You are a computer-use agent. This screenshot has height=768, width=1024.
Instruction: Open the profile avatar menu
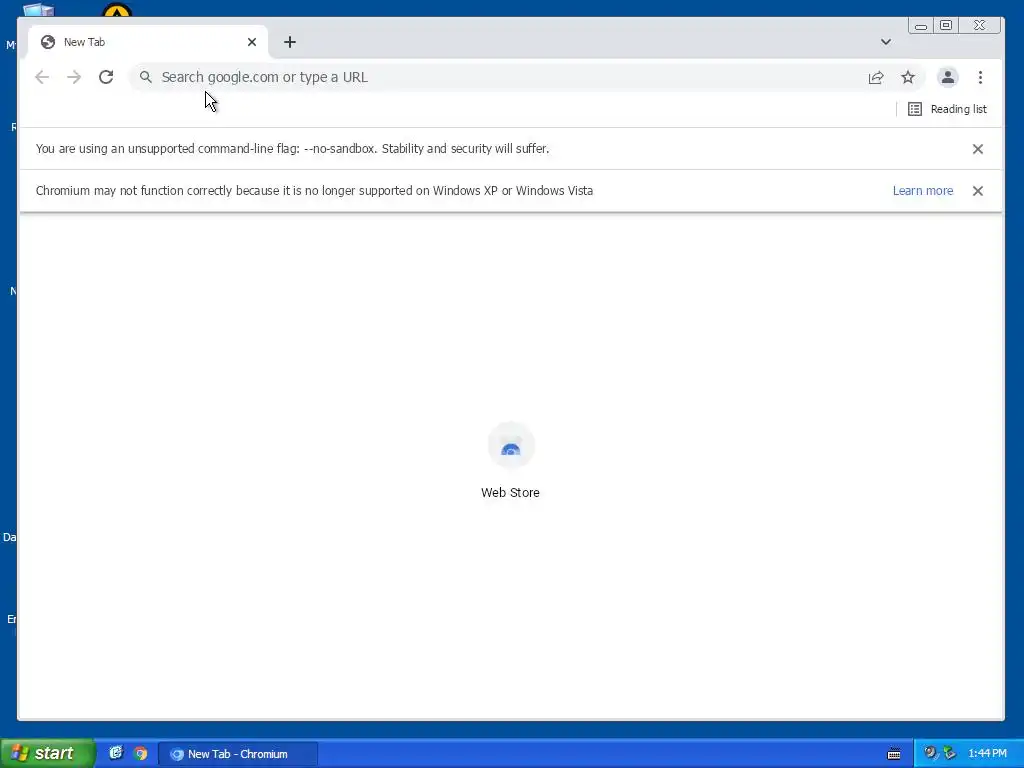coord(948,77)
